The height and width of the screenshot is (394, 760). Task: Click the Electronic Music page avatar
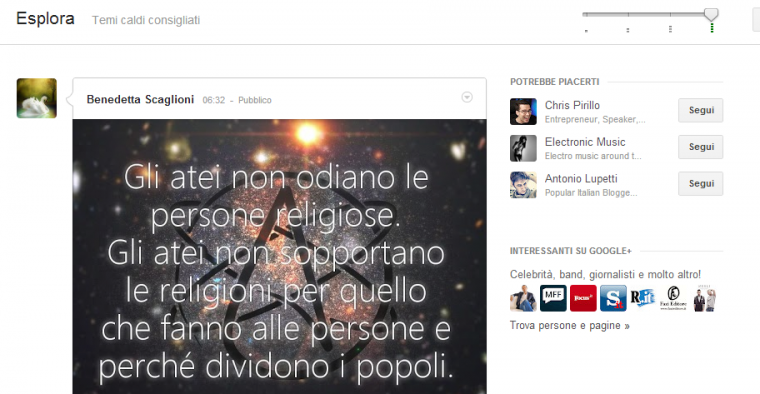coord(523,148)
